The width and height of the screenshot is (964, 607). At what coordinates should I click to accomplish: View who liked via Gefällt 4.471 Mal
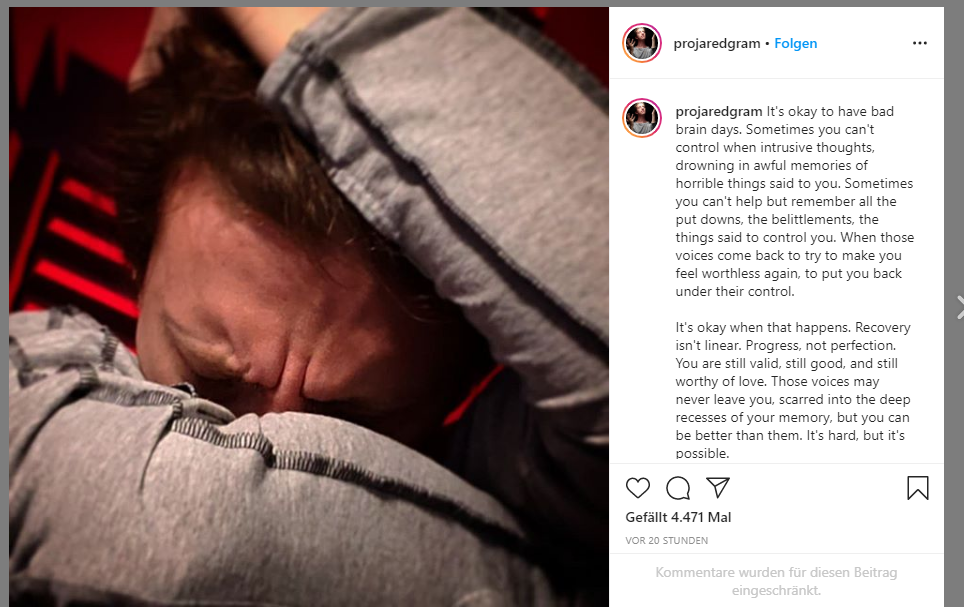[x=678, y=517]
